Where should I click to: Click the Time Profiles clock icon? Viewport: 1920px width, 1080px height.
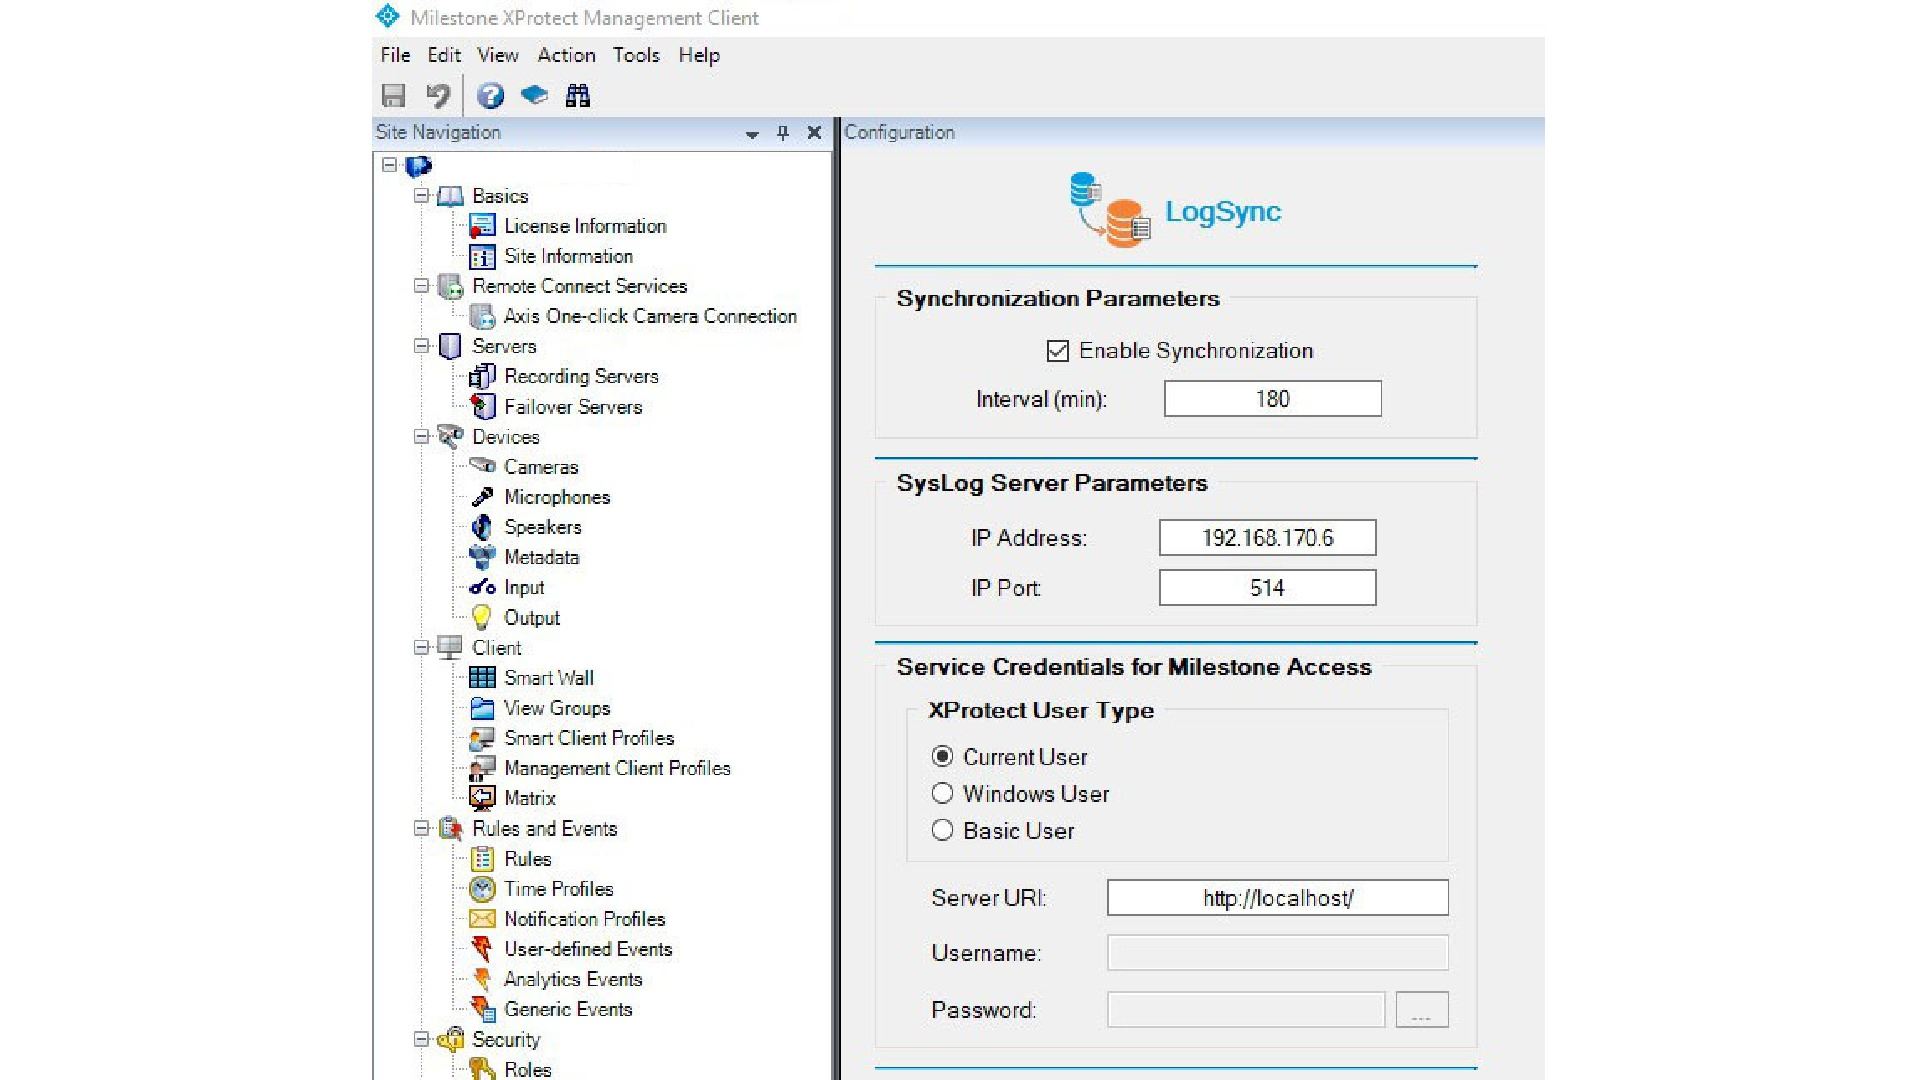(482, 889)
